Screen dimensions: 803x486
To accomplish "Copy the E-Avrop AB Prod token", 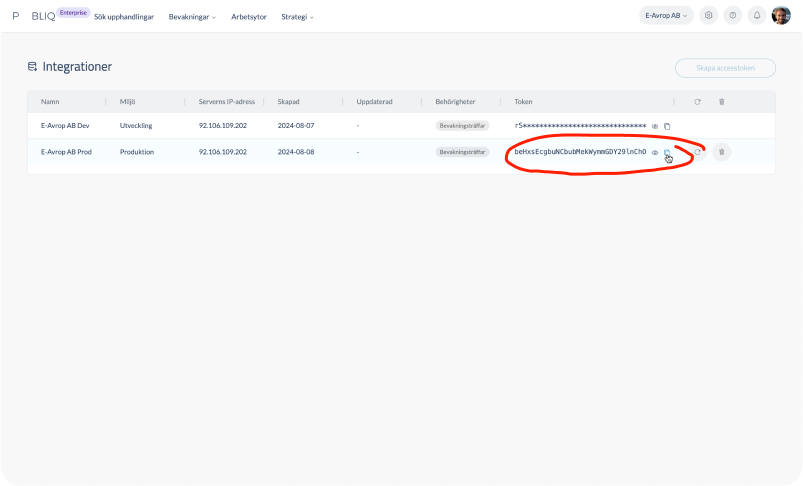I will [x=667, y=152].
